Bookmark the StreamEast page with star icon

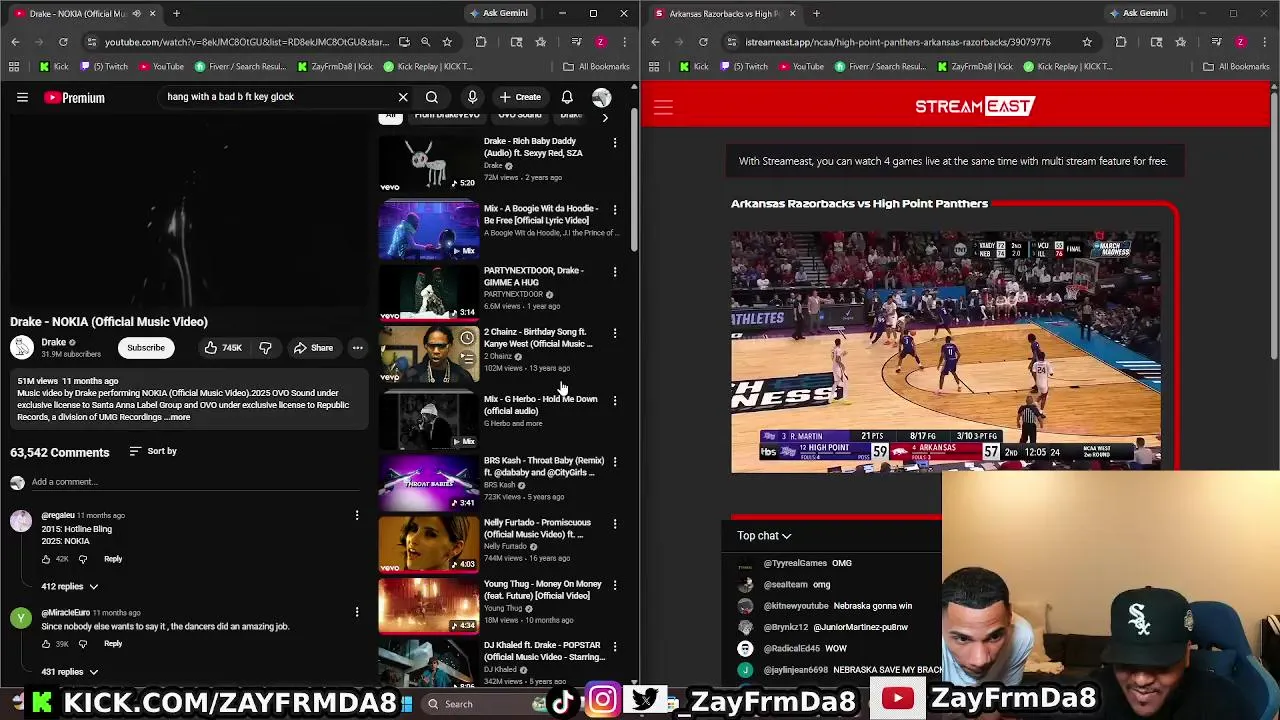click(1087, 42)
